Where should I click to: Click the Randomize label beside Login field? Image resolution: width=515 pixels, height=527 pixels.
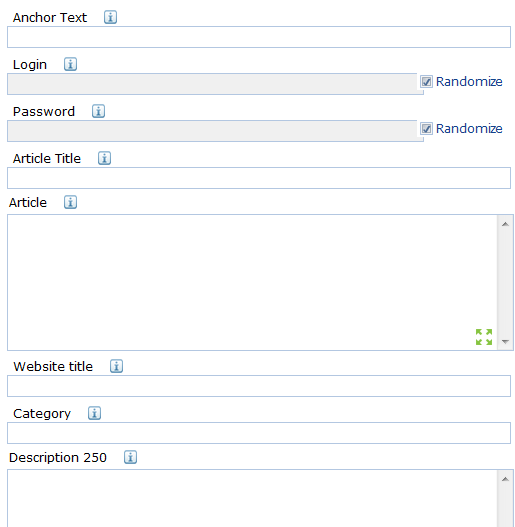pos(469,82)
